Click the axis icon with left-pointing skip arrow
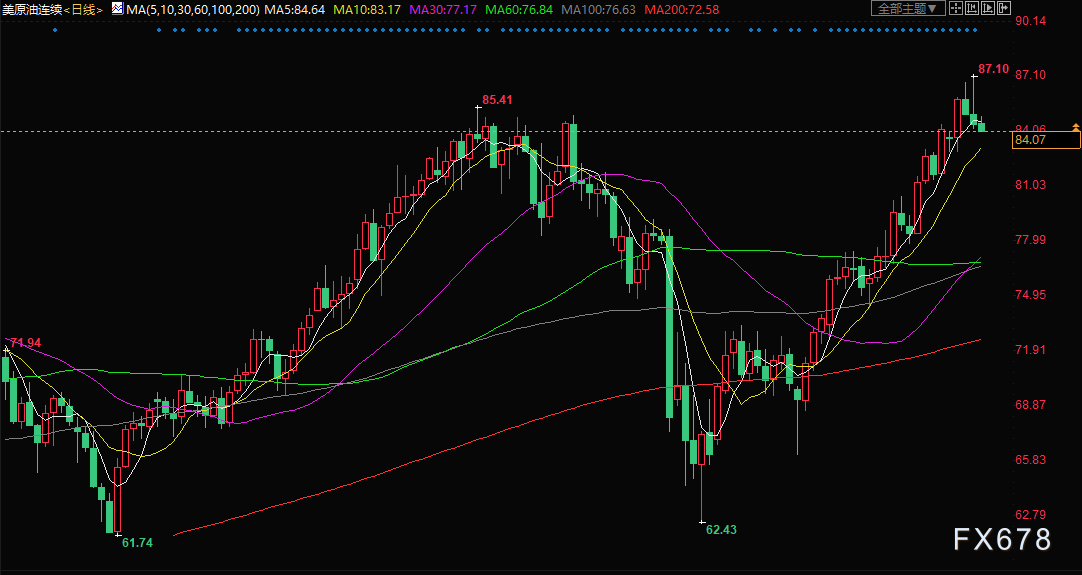The width and height of the screenshot is (1082, 575). [972, 8]
